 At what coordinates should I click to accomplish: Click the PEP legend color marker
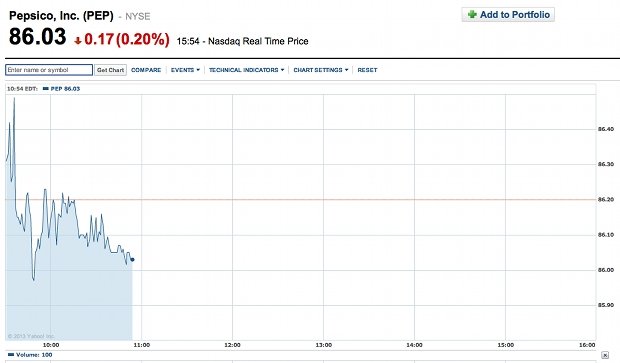tap(45, 89)
